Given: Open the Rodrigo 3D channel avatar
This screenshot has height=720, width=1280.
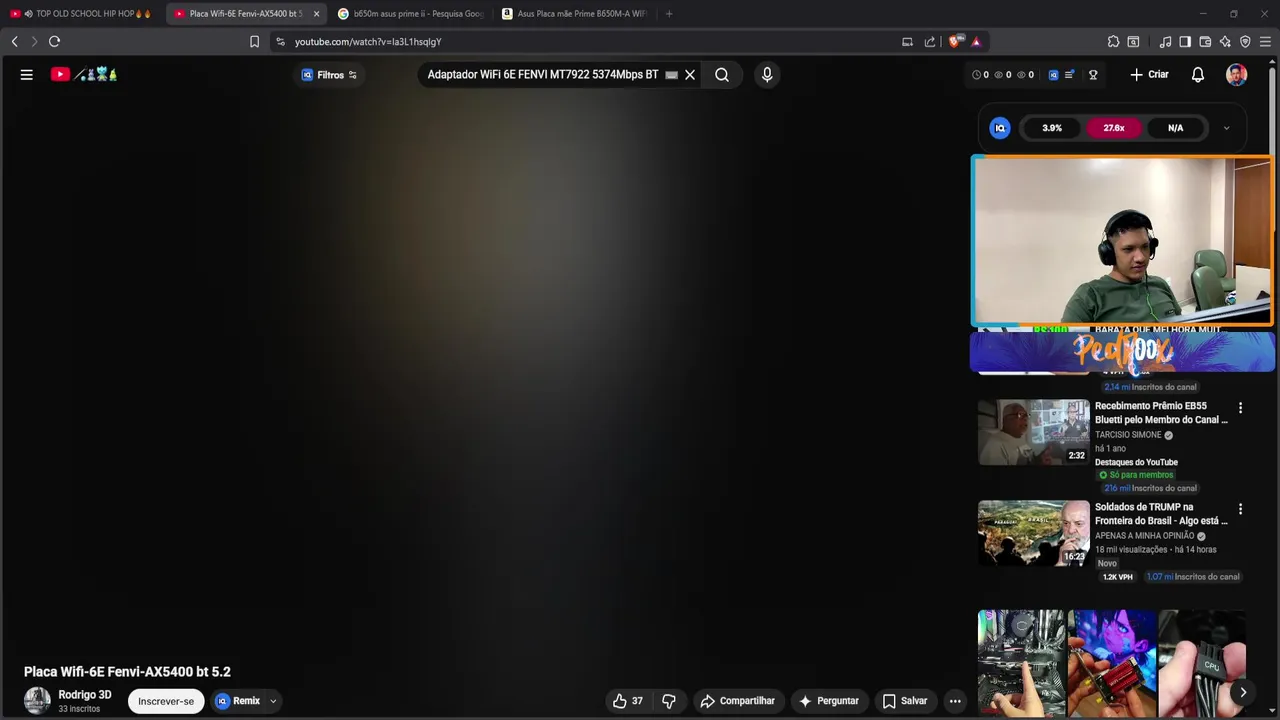Looking at the screenshot, I should pos(37,701).
